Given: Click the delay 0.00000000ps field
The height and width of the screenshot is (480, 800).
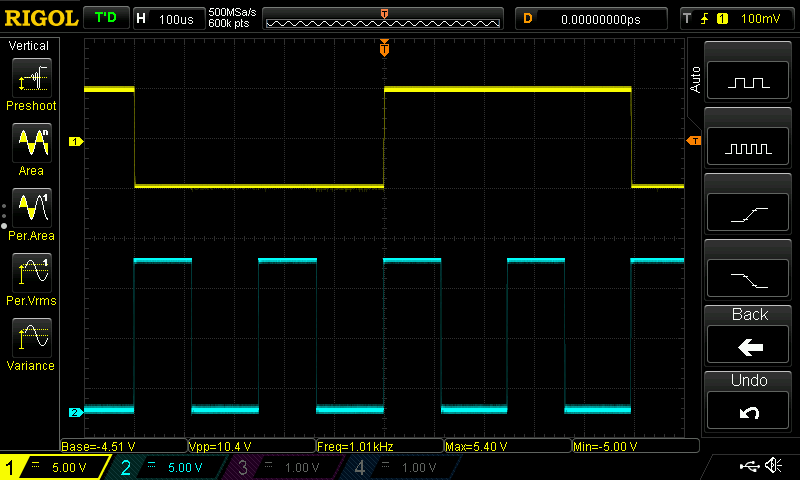Looking at the screenshot, I should point(591,19).
